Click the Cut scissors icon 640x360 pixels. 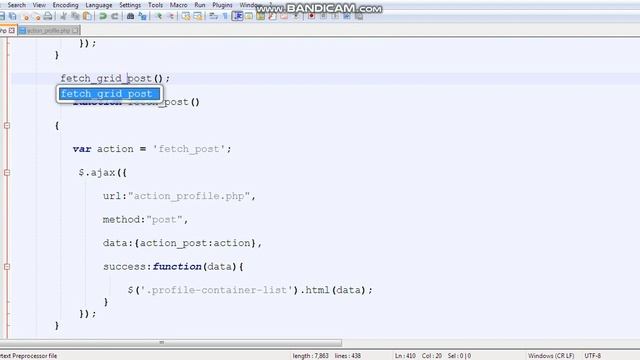(x=64, y=16)
